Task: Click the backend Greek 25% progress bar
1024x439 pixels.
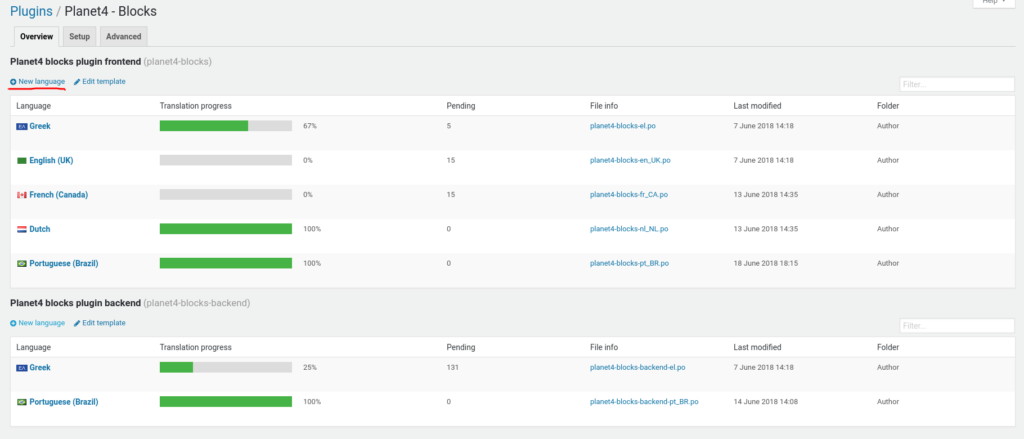Action: pos(226,367)
